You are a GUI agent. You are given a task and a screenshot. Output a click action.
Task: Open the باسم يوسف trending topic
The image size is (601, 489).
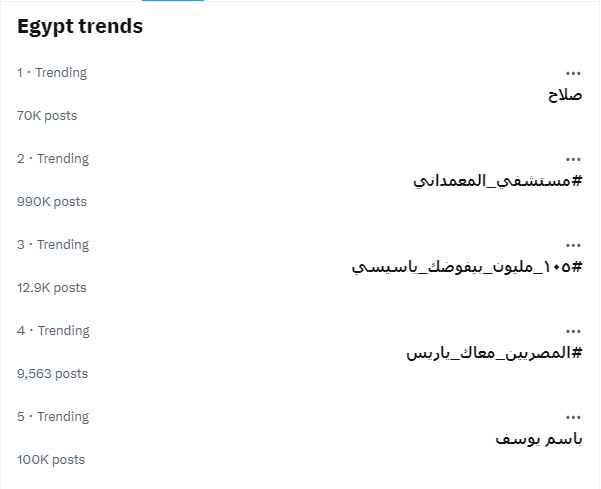[x=539, y=439]
